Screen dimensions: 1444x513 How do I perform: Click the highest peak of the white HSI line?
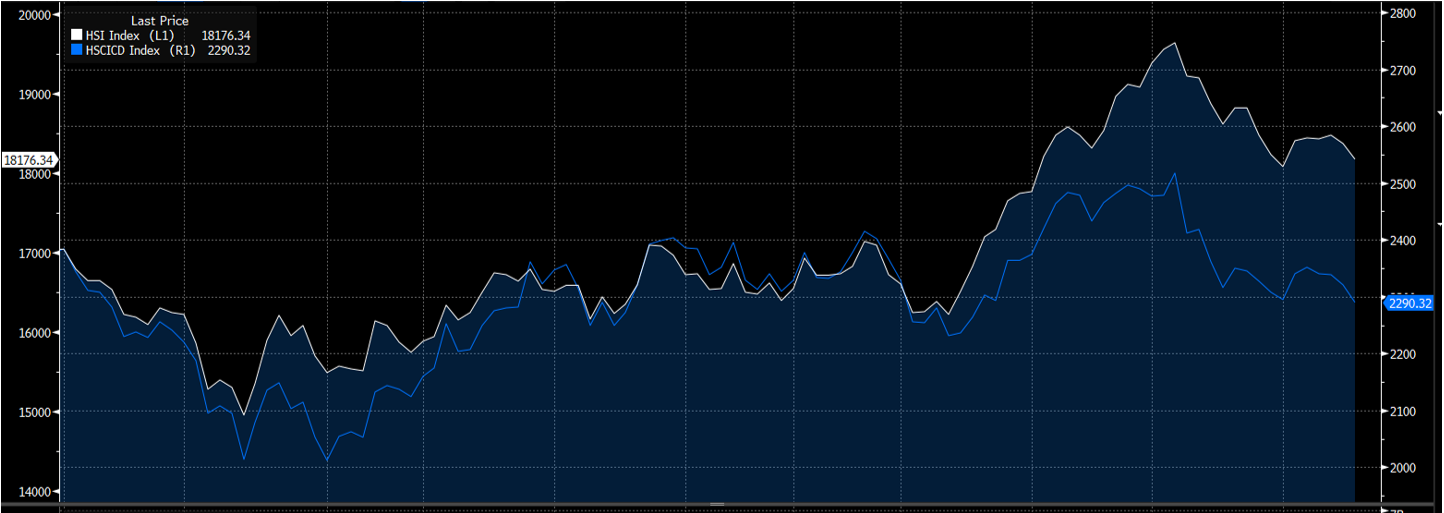(1174, 43)
